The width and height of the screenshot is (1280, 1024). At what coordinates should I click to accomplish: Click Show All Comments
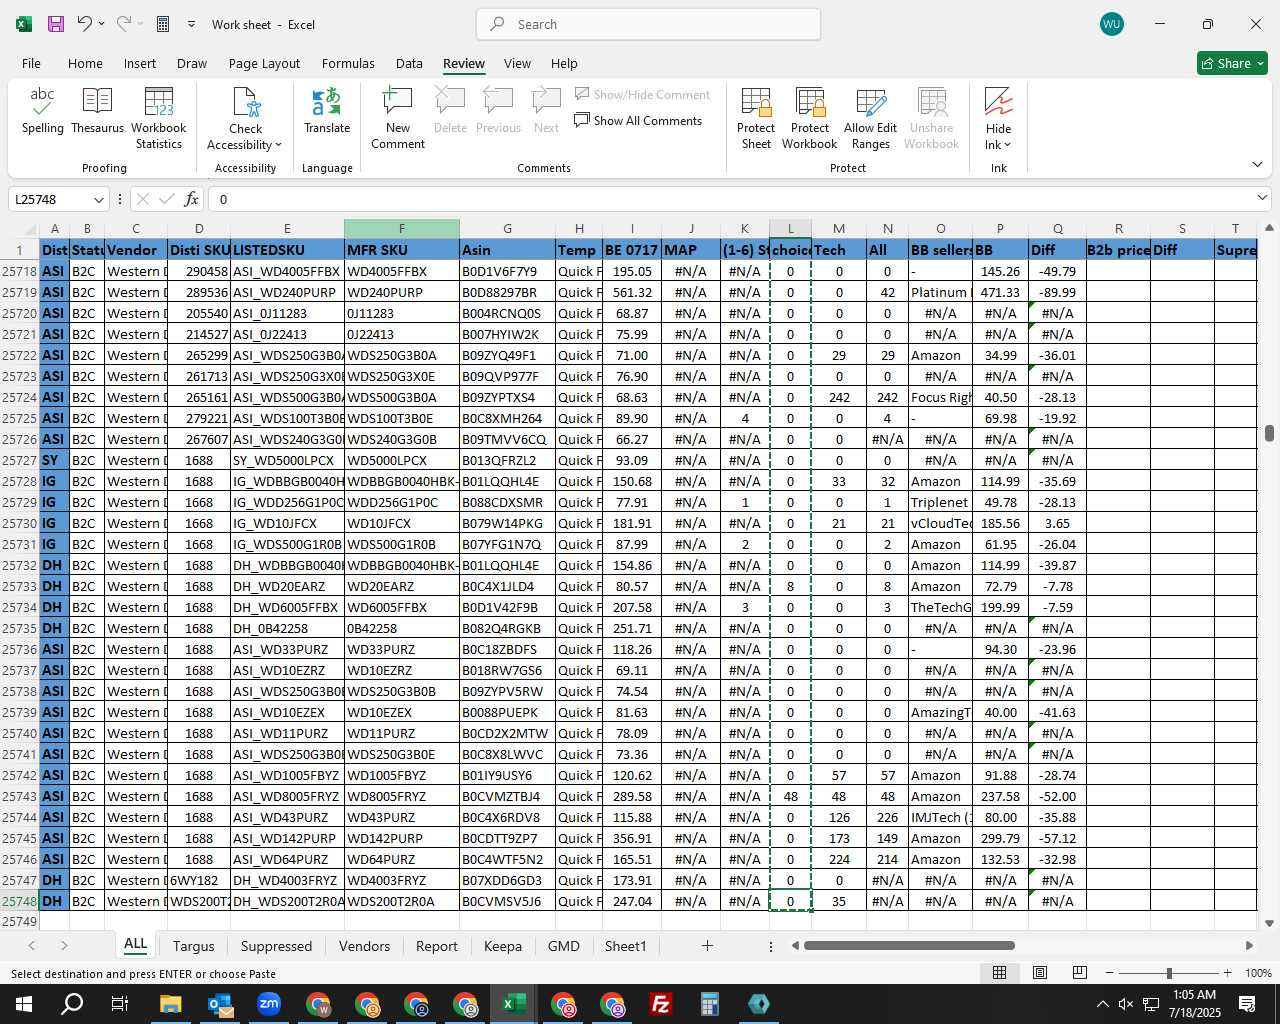pyautogui.click(x=638, y=121)
